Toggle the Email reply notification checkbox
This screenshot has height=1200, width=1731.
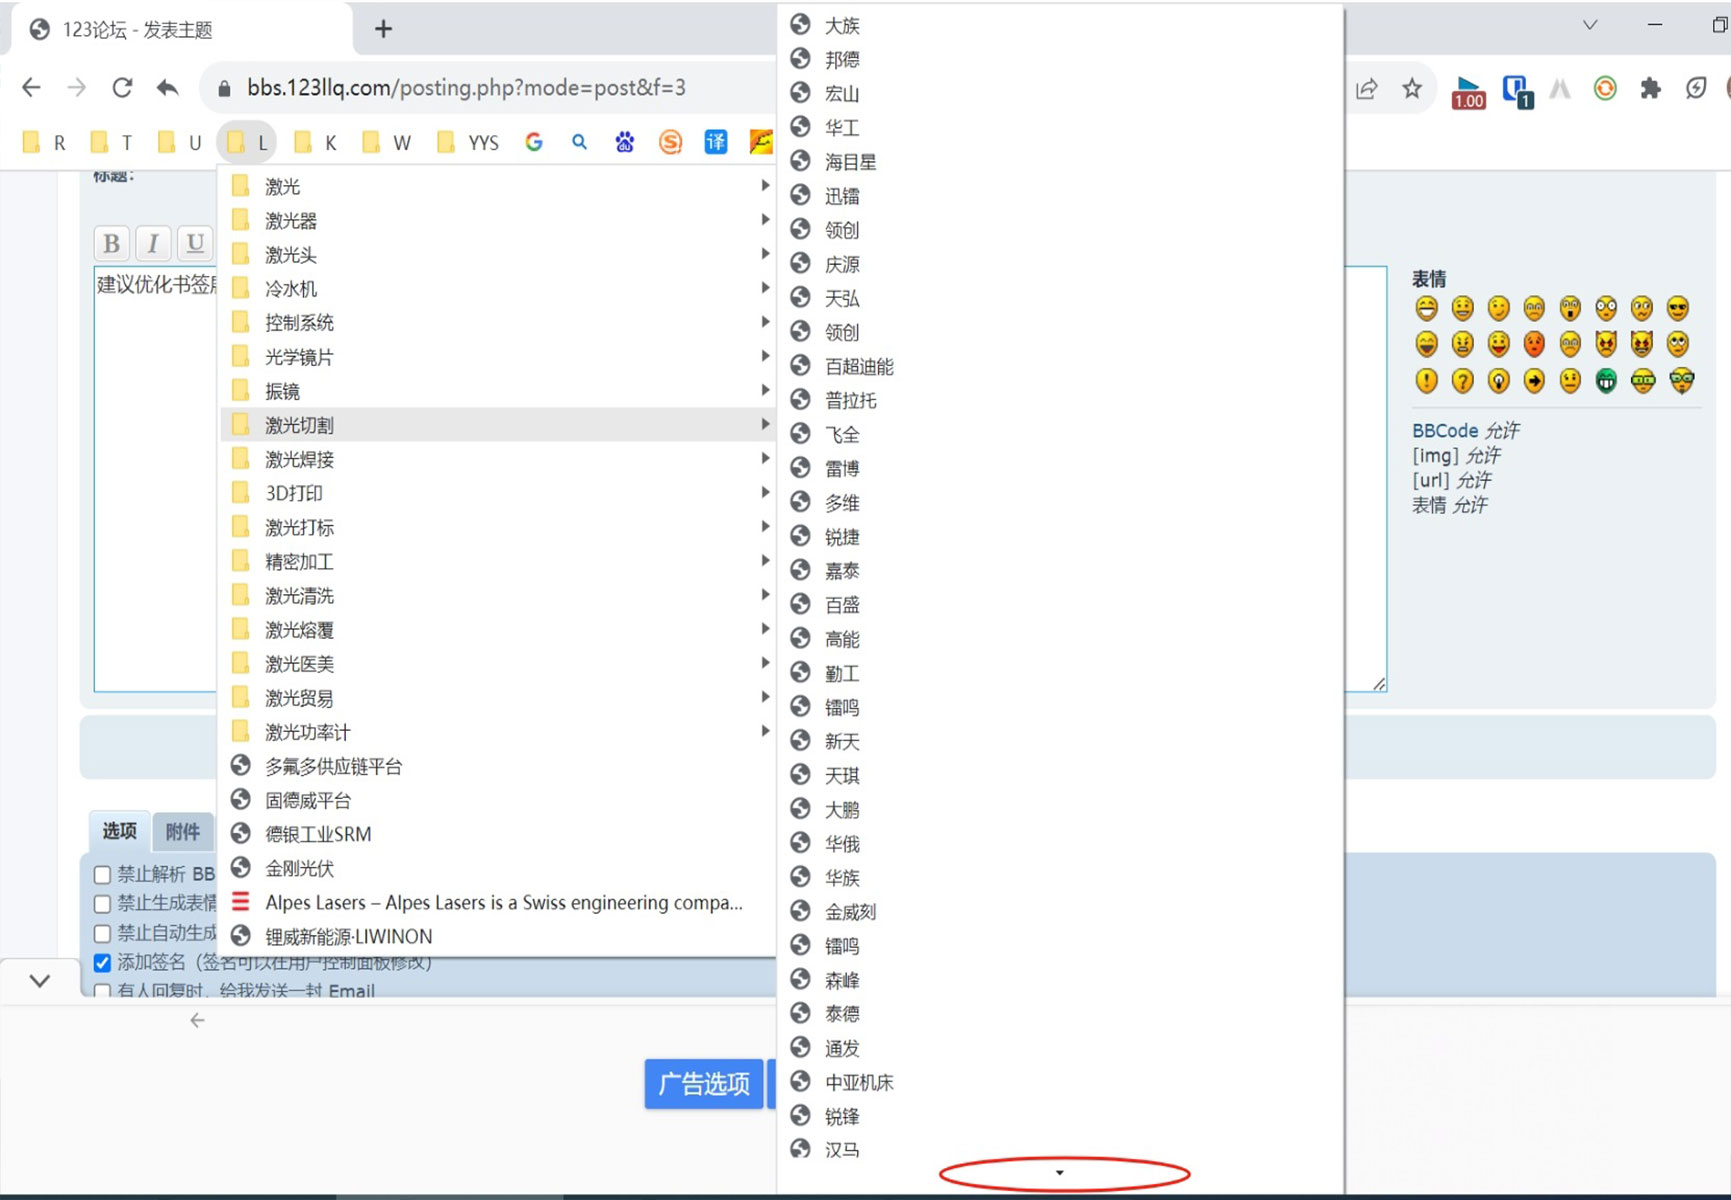102,992
